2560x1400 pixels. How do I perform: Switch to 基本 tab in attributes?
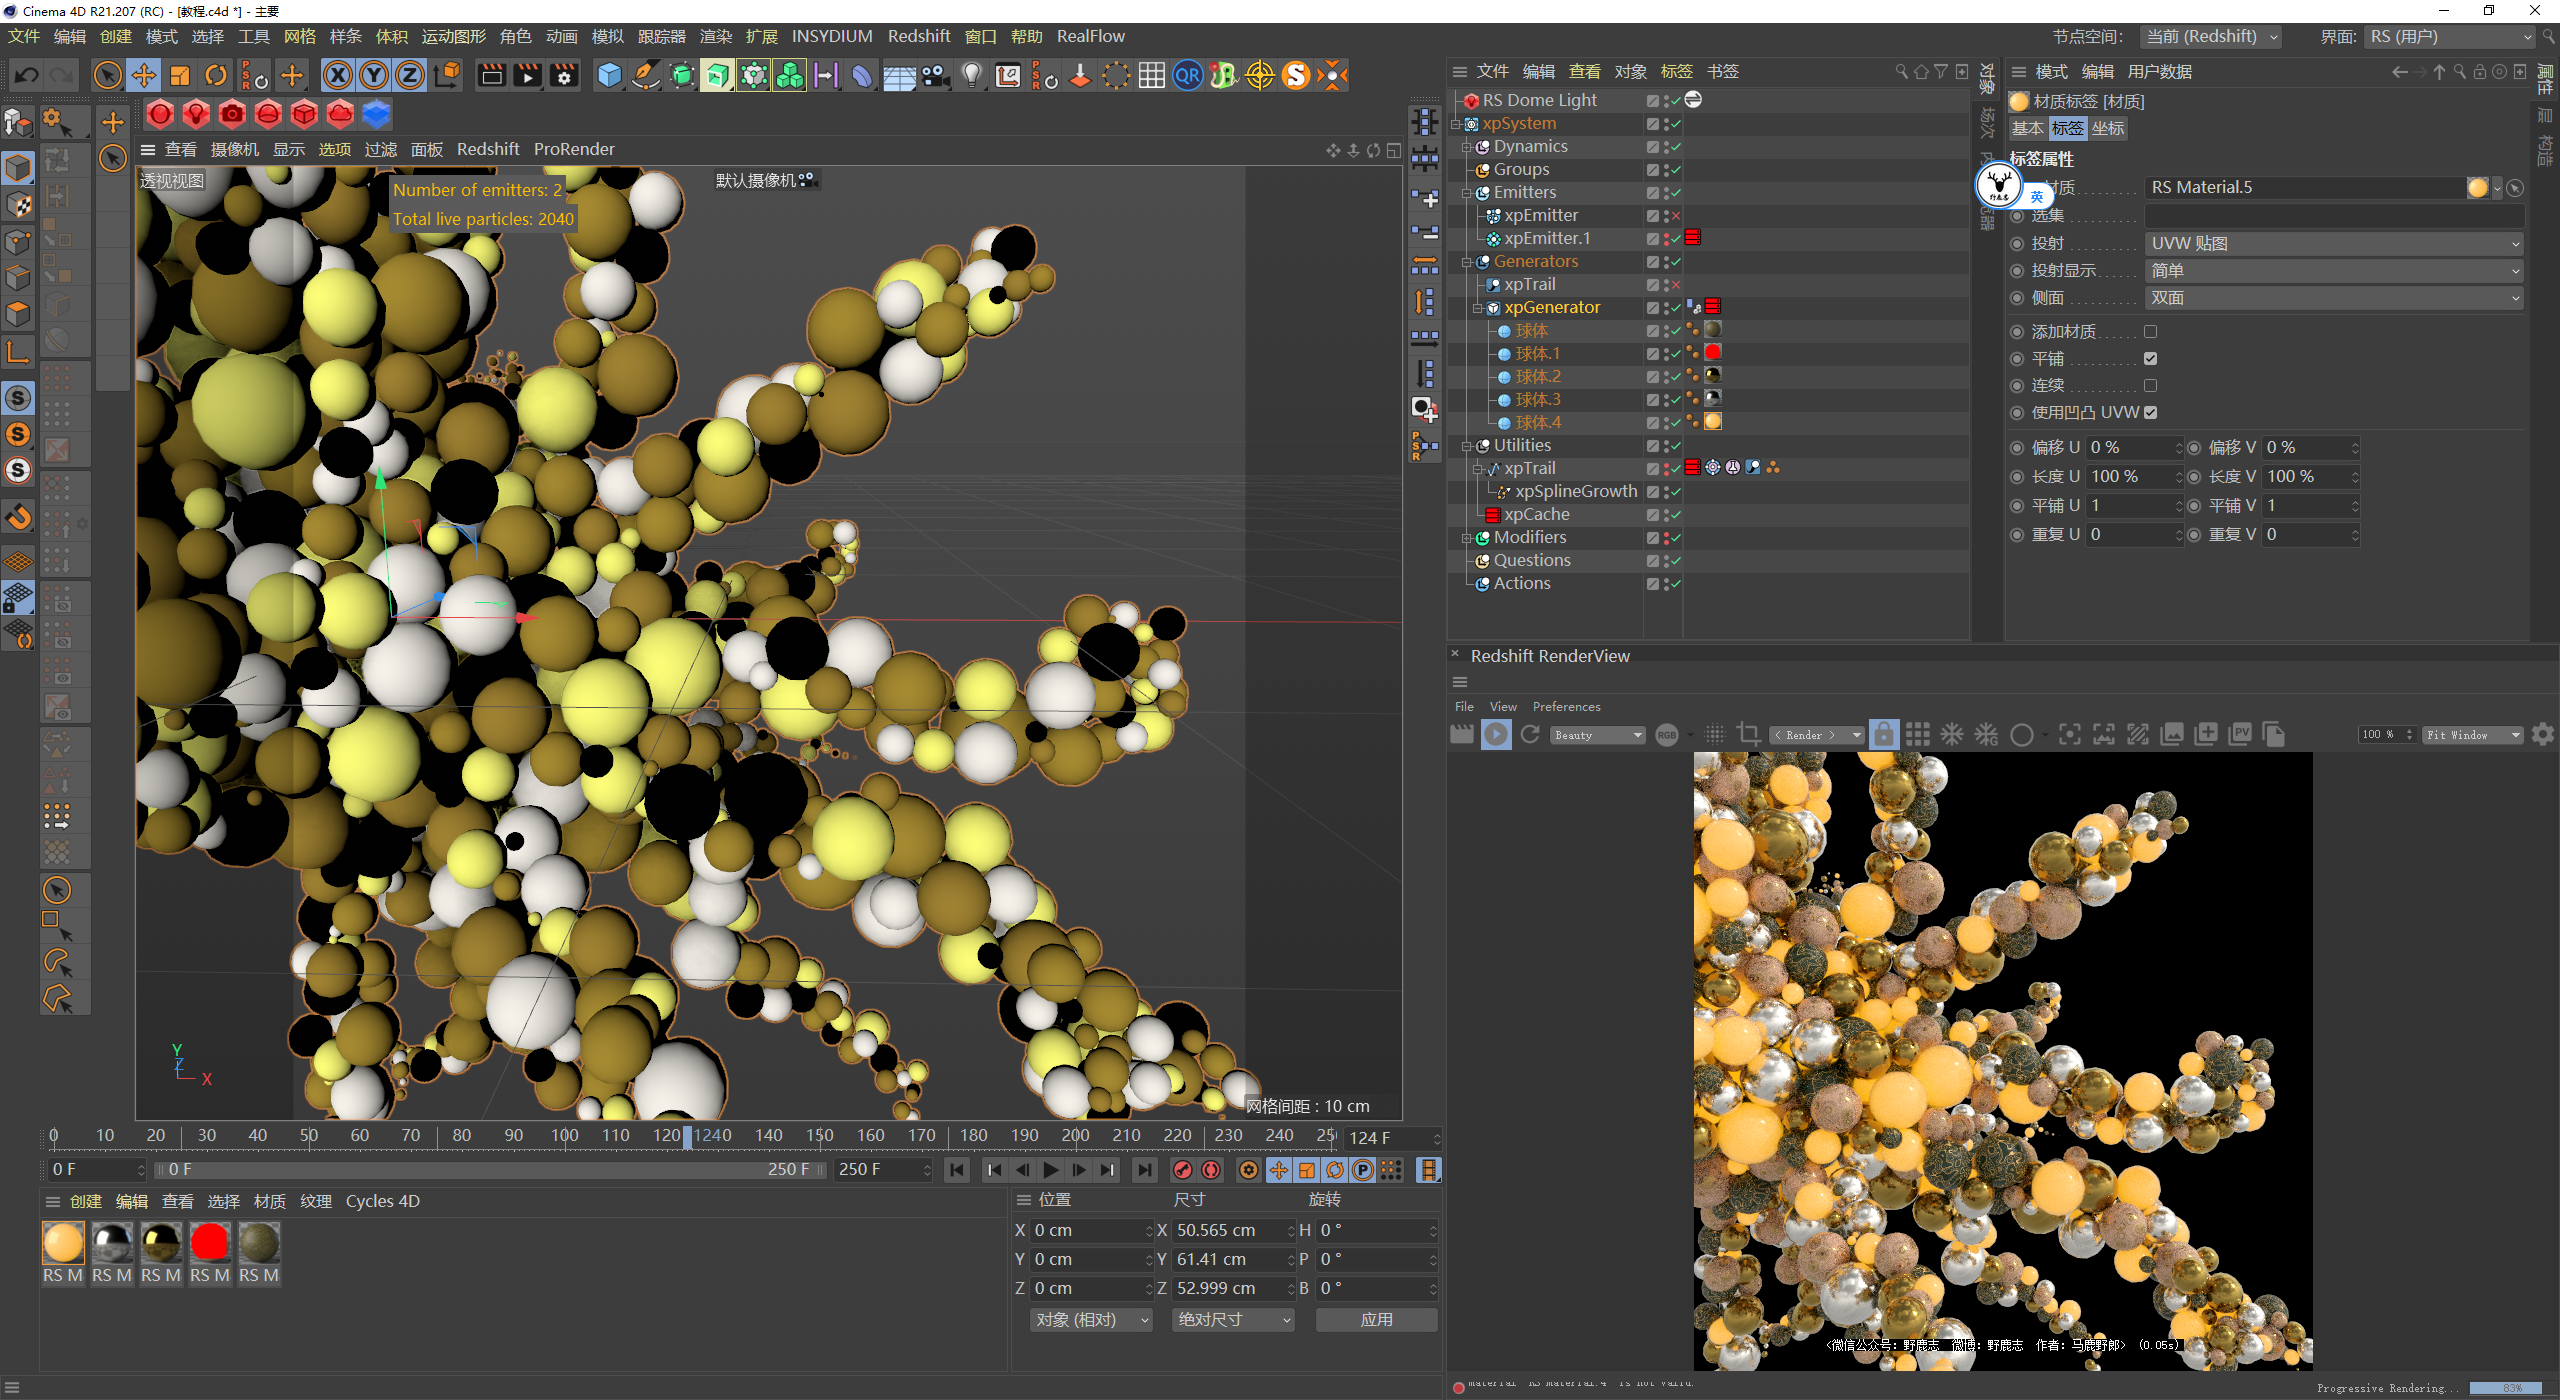pos(2027,129)
